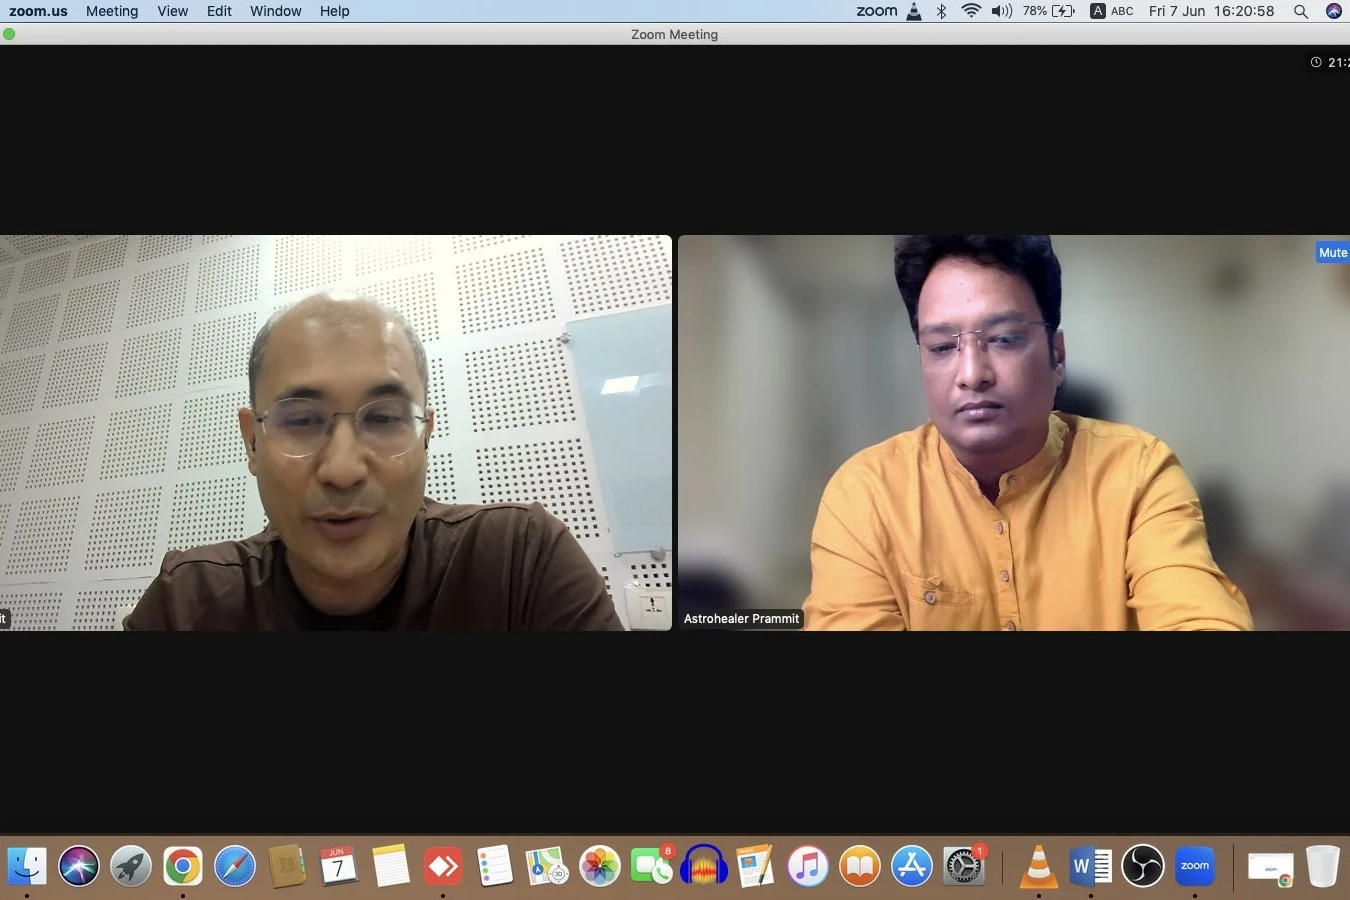
Task: Open Finder from the Dock
Action: click(x=27, y=866)
